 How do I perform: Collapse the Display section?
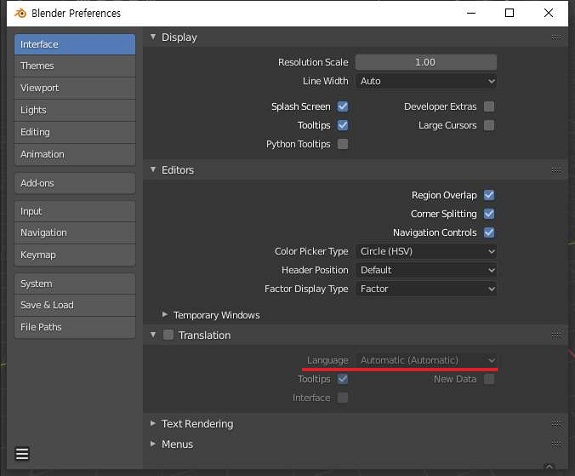tap(153, 37)
